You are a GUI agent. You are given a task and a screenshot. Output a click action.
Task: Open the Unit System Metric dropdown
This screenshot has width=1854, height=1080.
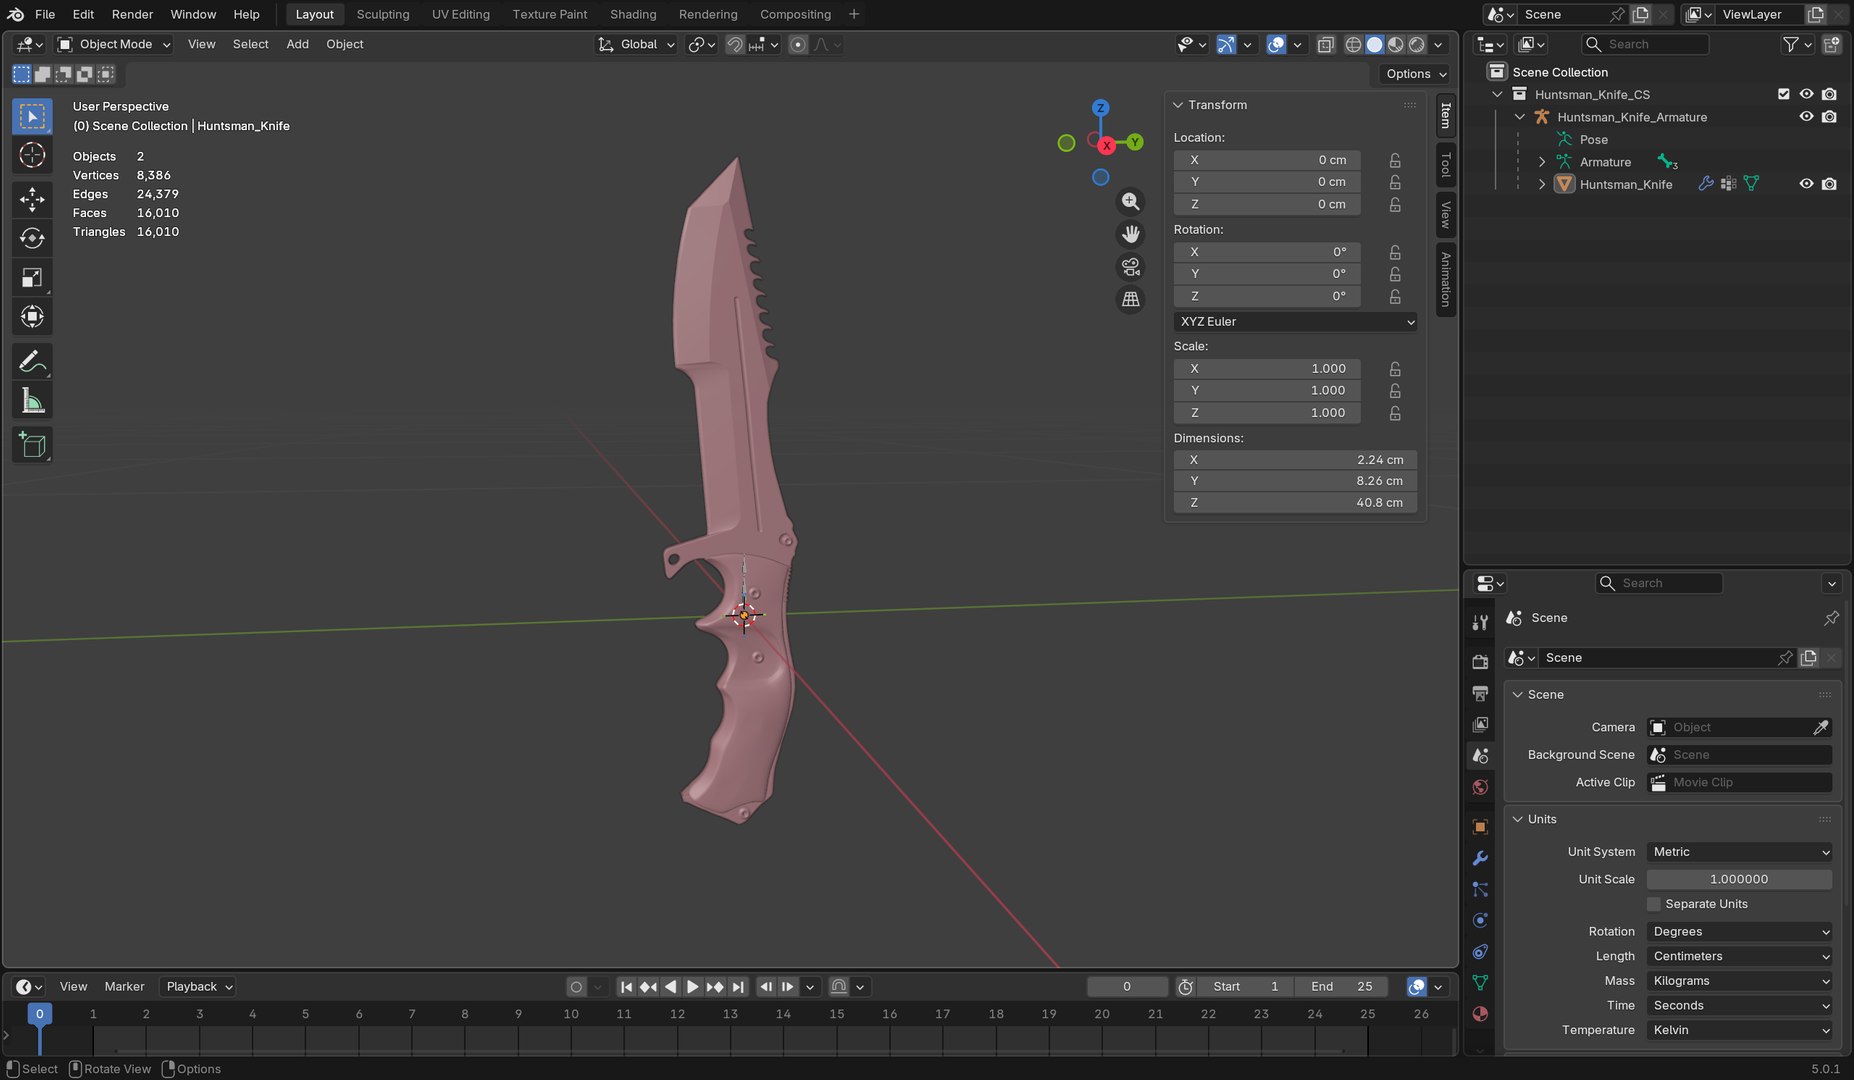(1740, 852)
